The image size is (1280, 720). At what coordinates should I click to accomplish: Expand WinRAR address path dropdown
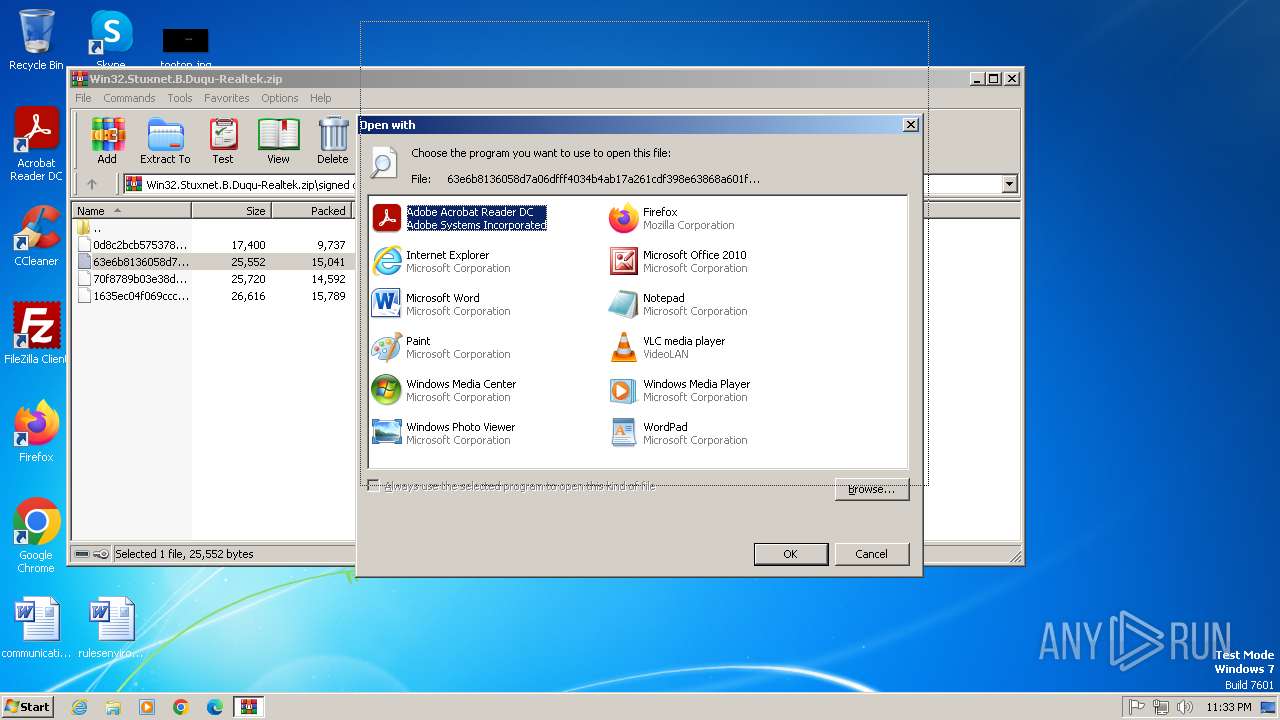click(1009, 184)
